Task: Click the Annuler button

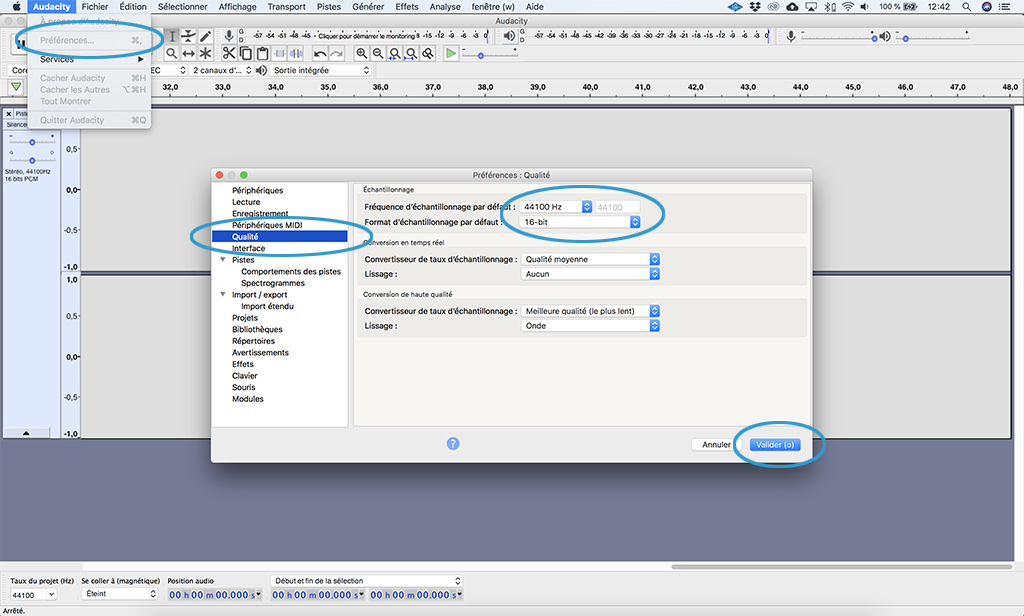Action: pos(716,445)
